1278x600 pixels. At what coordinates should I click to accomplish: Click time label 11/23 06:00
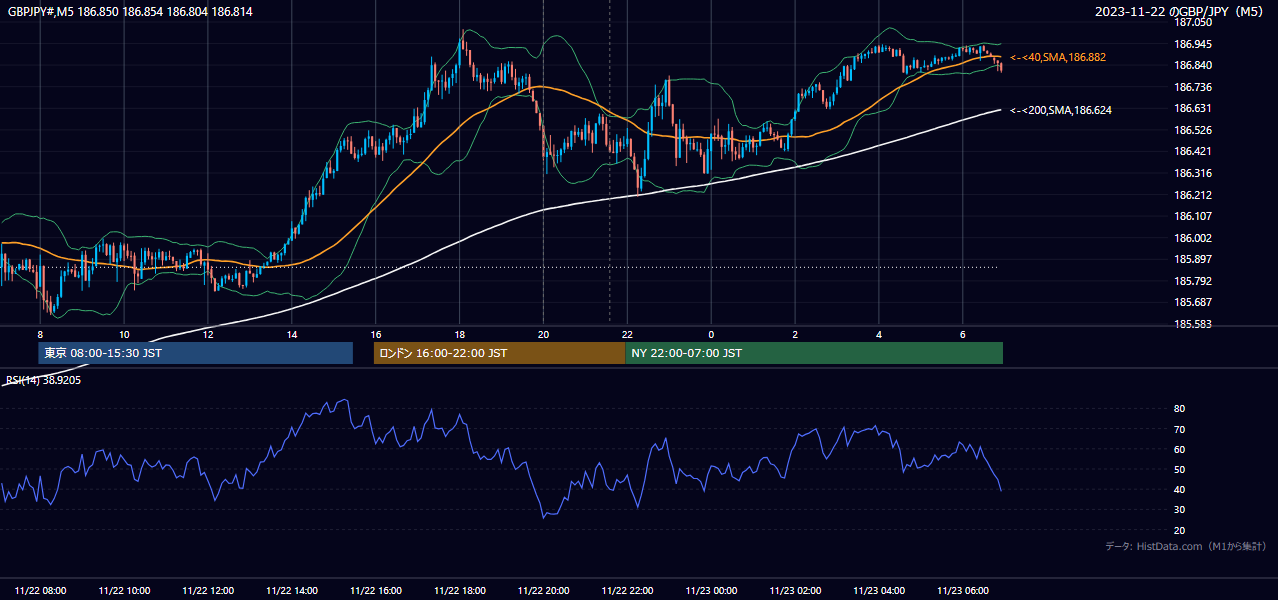tap(963, 591)
